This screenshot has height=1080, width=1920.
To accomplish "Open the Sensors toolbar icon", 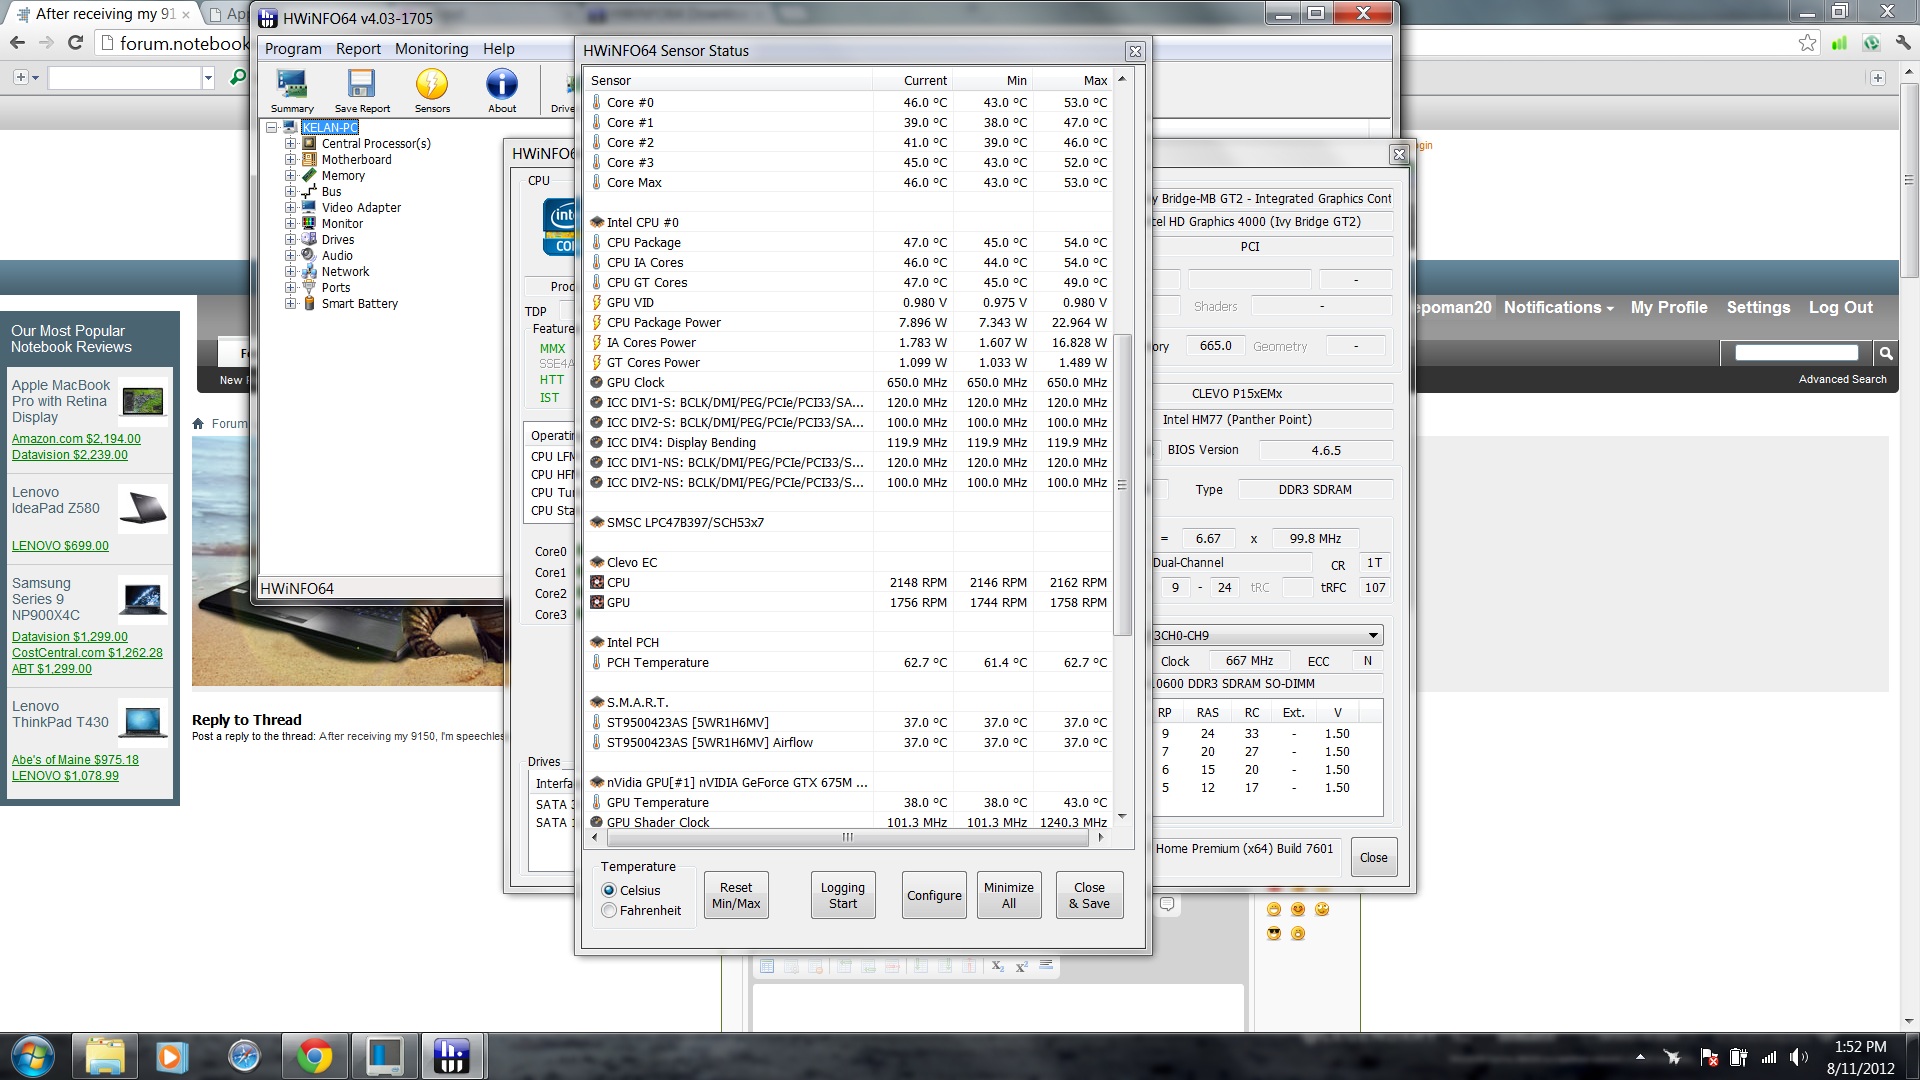I will 432,90.
